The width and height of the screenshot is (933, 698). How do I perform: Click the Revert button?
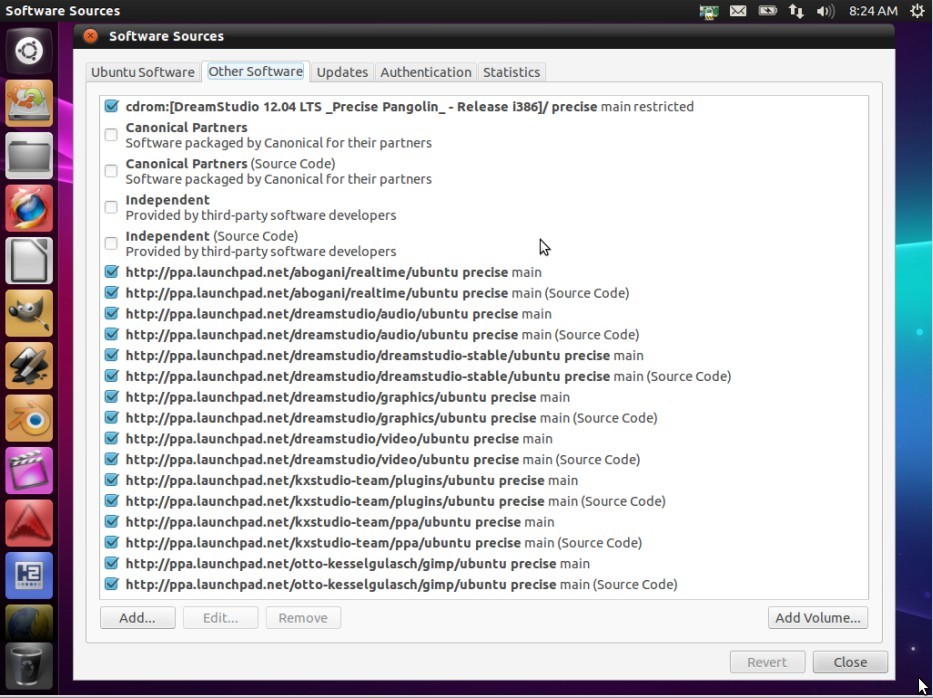767,662
